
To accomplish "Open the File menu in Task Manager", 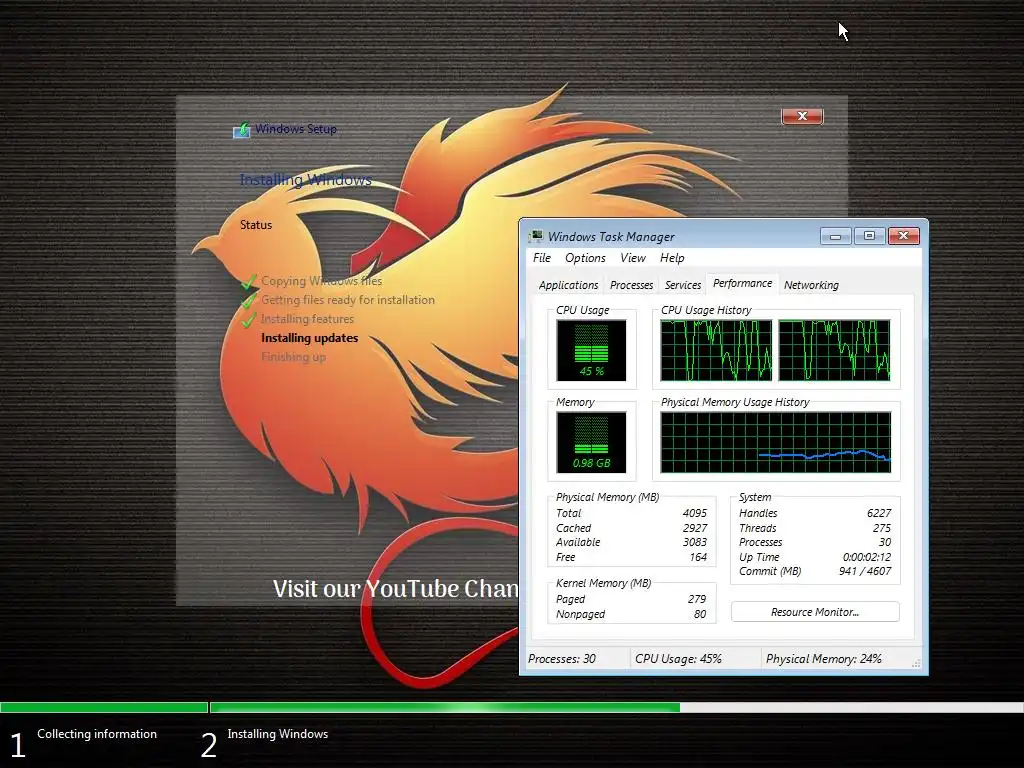I will click(x=541, y=258).
